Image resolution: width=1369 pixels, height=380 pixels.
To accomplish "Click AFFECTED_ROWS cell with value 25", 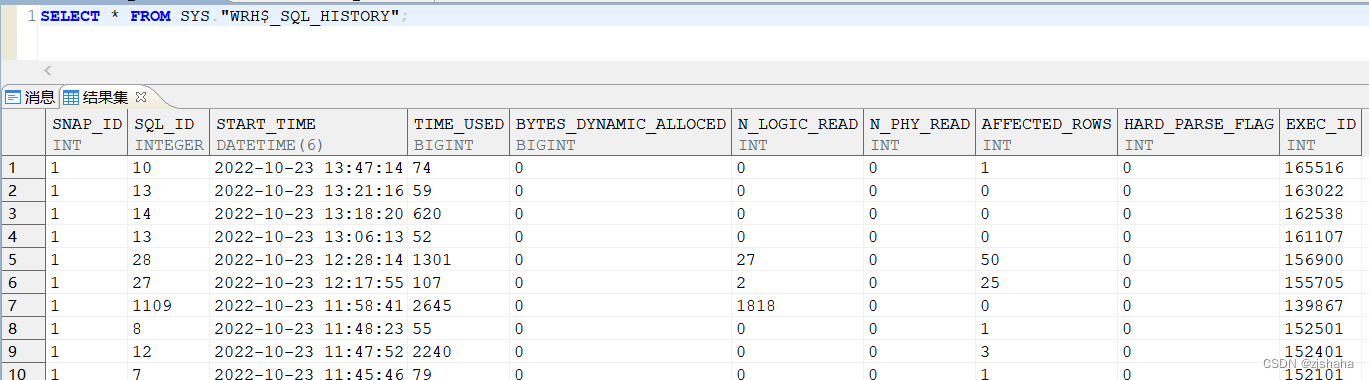I will (x=1046, y=283).
